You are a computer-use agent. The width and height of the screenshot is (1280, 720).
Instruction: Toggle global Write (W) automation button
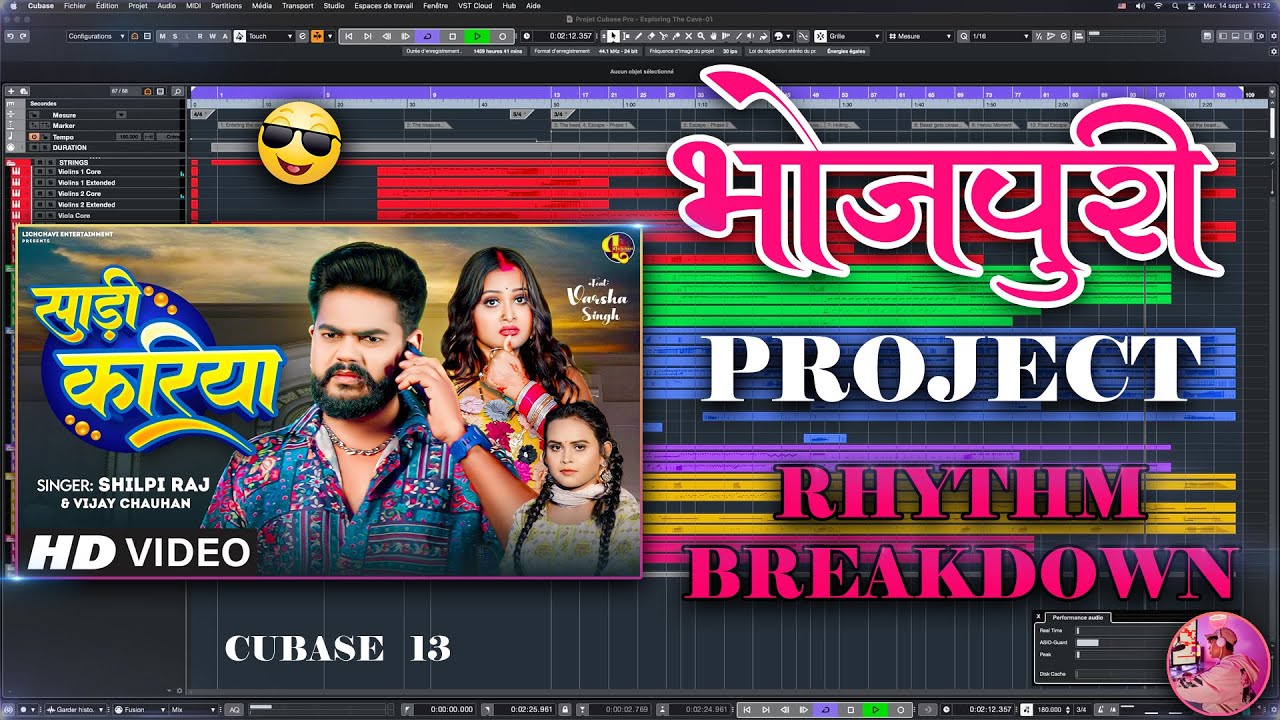click(212, 36)
